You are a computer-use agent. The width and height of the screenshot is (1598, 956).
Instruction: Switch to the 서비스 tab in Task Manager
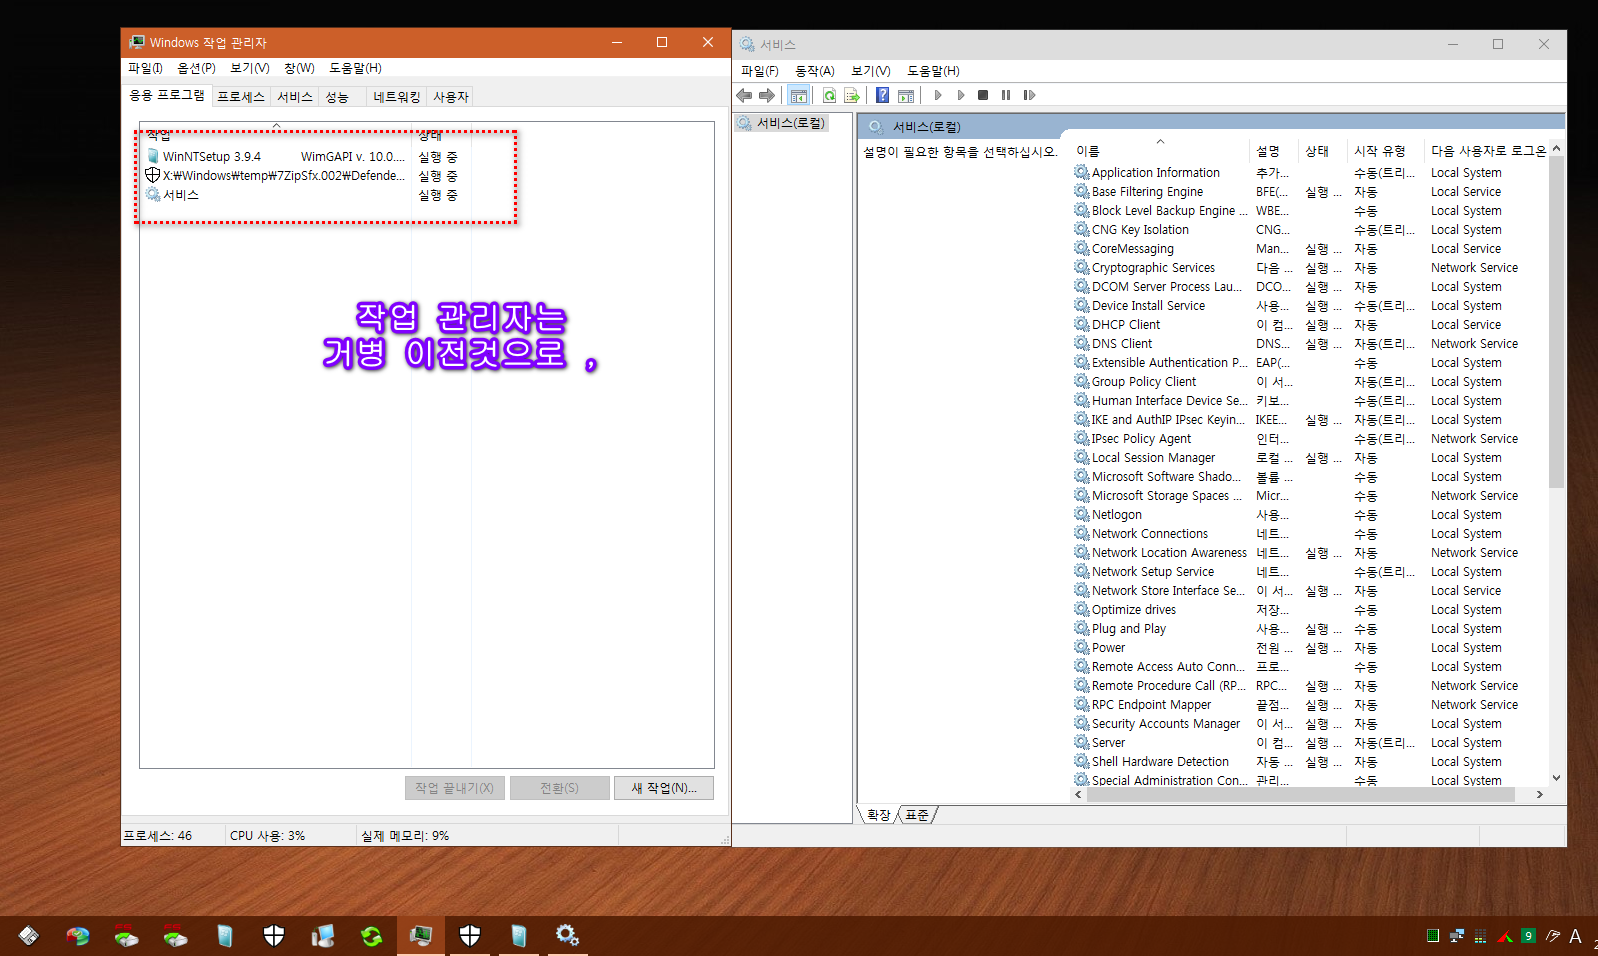(295, 97)
